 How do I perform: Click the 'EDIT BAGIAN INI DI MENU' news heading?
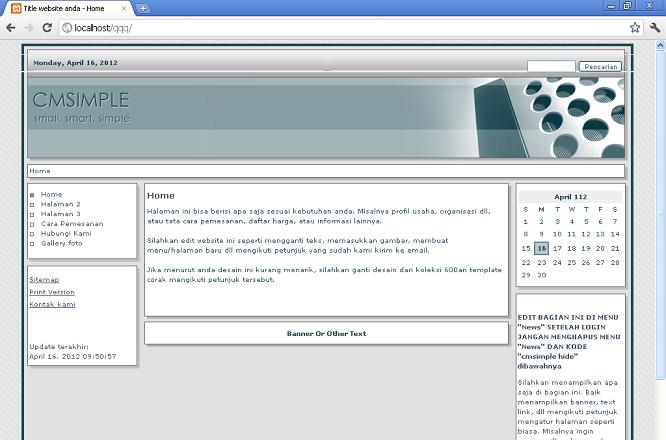click(568, 317)
